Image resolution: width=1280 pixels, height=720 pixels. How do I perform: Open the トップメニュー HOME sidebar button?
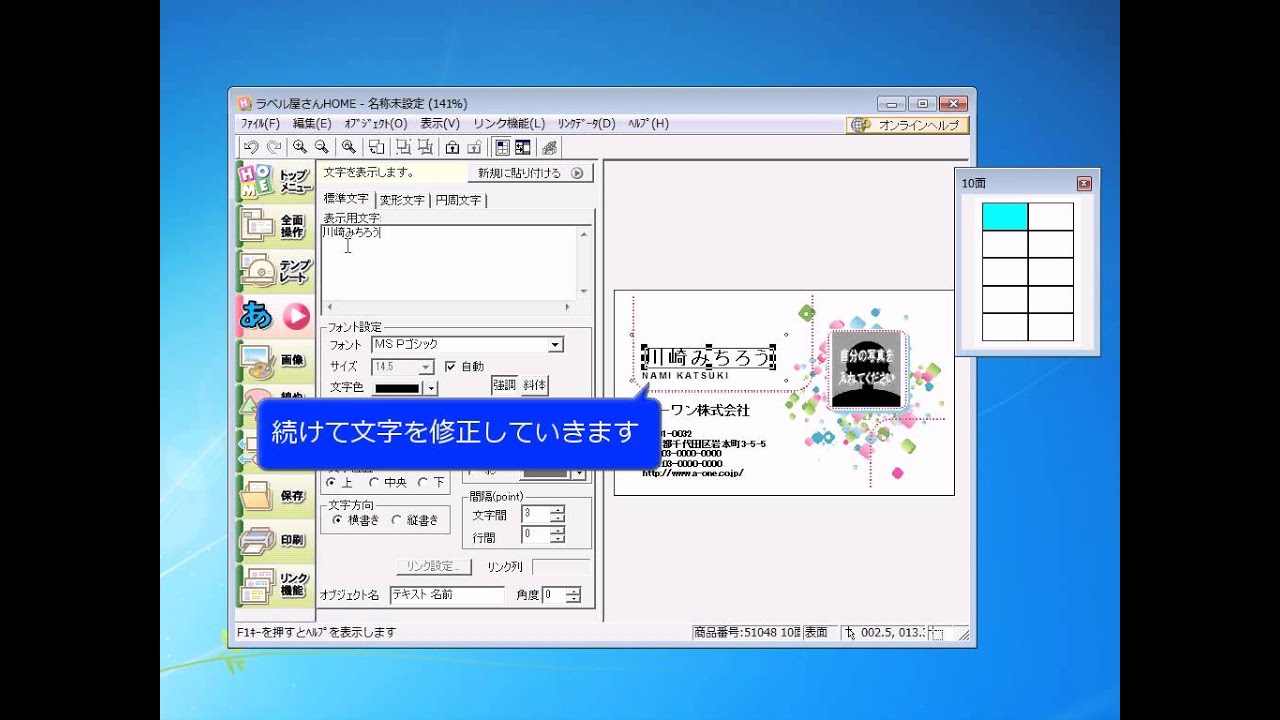tap(275, 181)
